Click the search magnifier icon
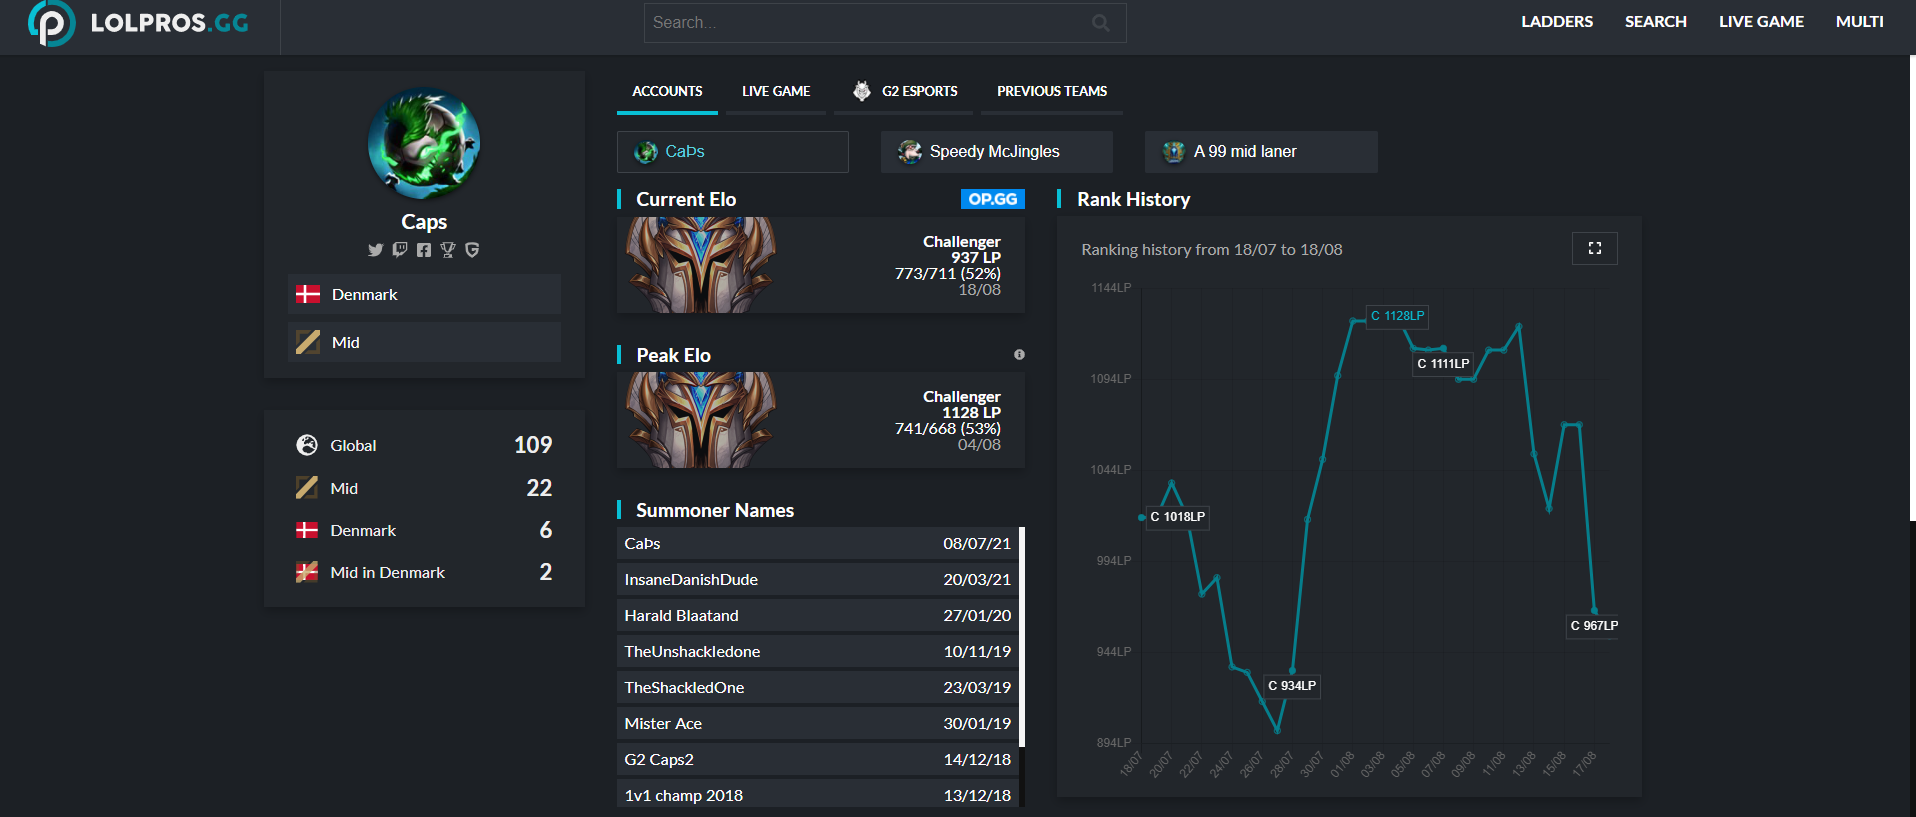The height and width of the screenshot is (817, 1916). 1101,23
